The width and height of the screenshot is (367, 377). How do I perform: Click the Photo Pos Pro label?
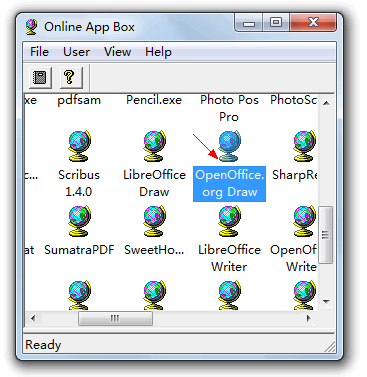pos(229,108)
